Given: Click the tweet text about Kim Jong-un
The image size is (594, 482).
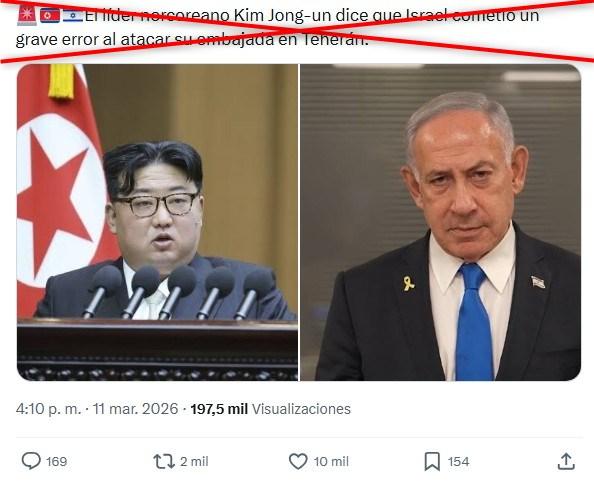Looking at the screenshot, I should (277, 27).
